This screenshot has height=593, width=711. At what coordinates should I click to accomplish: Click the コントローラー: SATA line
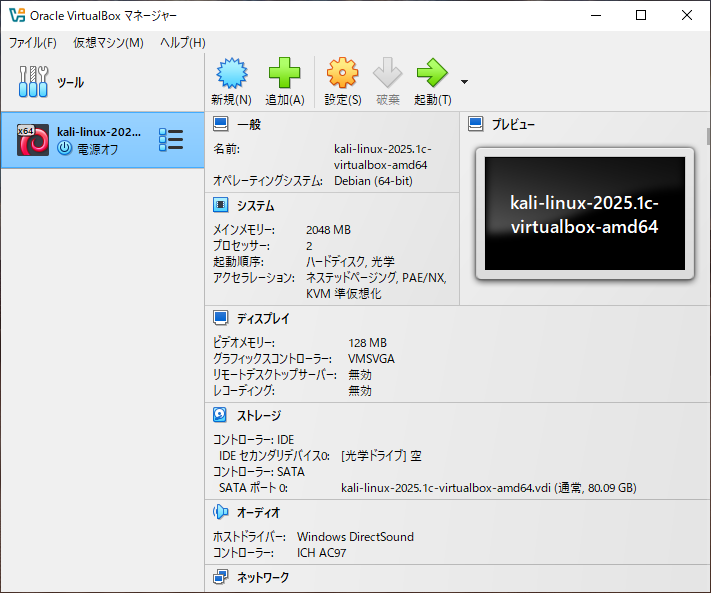pos(259,471)
